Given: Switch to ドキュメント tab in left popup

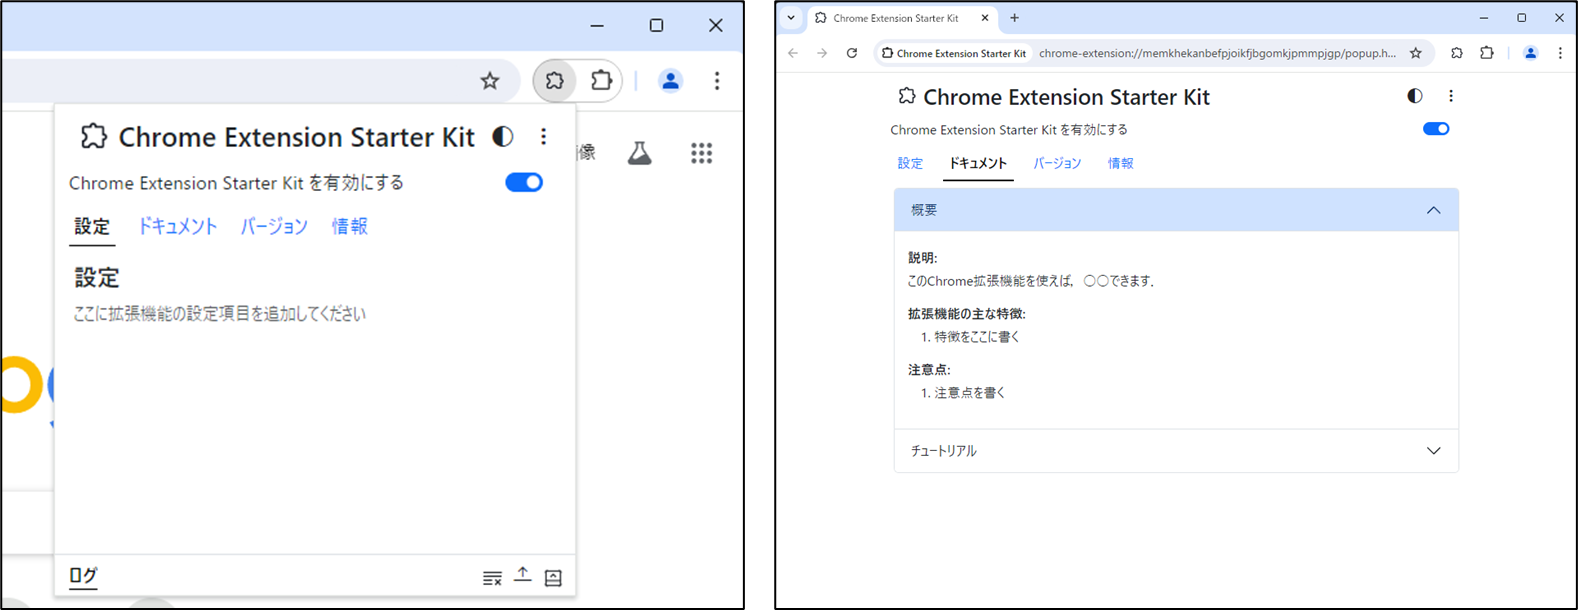Looking at the screenshot, I should tap(177, 227).
